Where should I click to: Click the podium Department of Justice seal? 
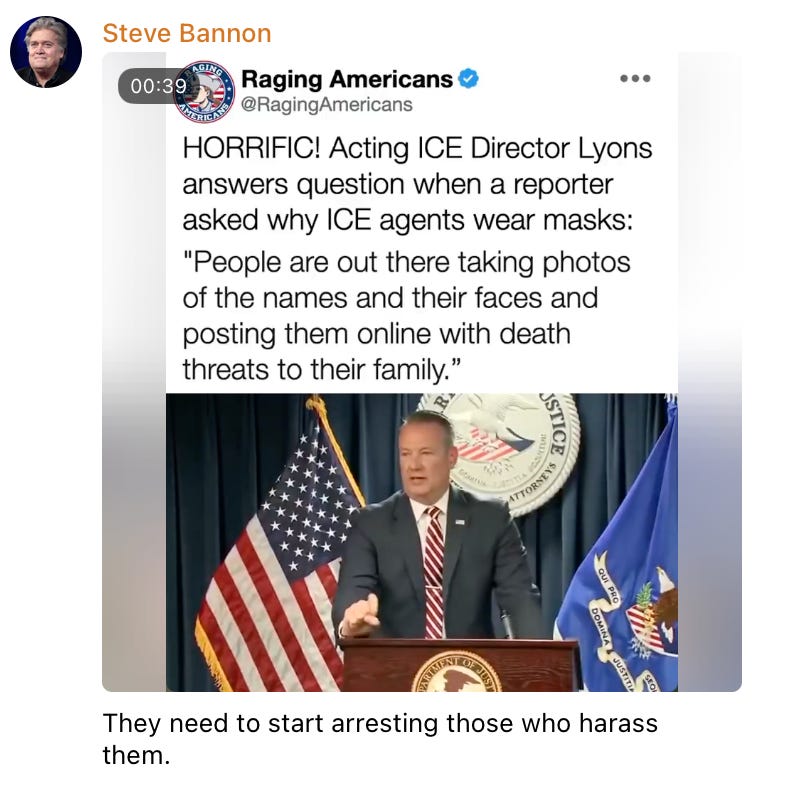coord(457,672)
